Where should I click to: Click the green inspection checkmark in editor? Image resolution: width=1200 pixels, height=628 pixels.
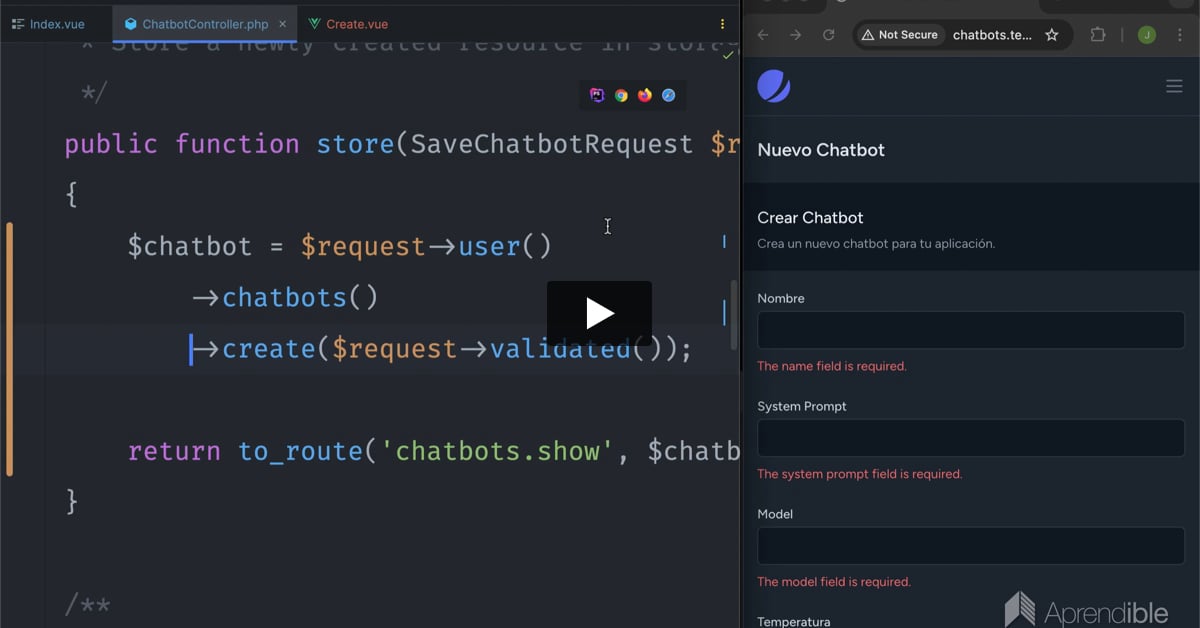pyautogui.click(x=728, y=55)
